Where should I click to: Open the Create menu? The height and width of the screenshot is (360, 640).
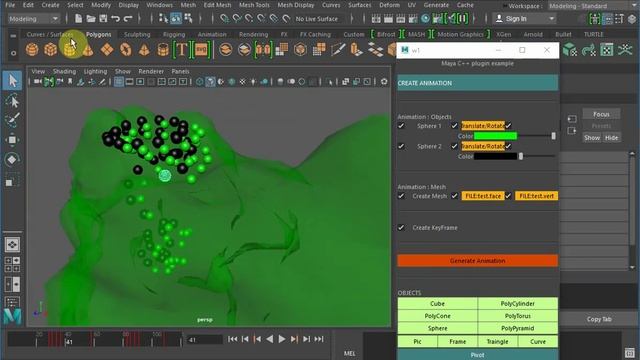[x=51, y=5]
